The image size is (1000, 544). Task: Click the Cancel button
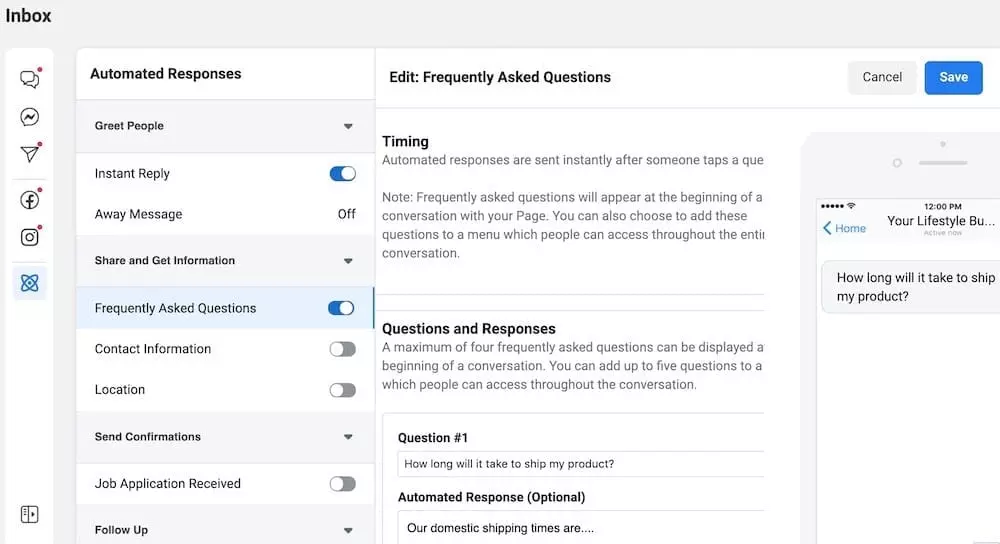click(882, 77)
